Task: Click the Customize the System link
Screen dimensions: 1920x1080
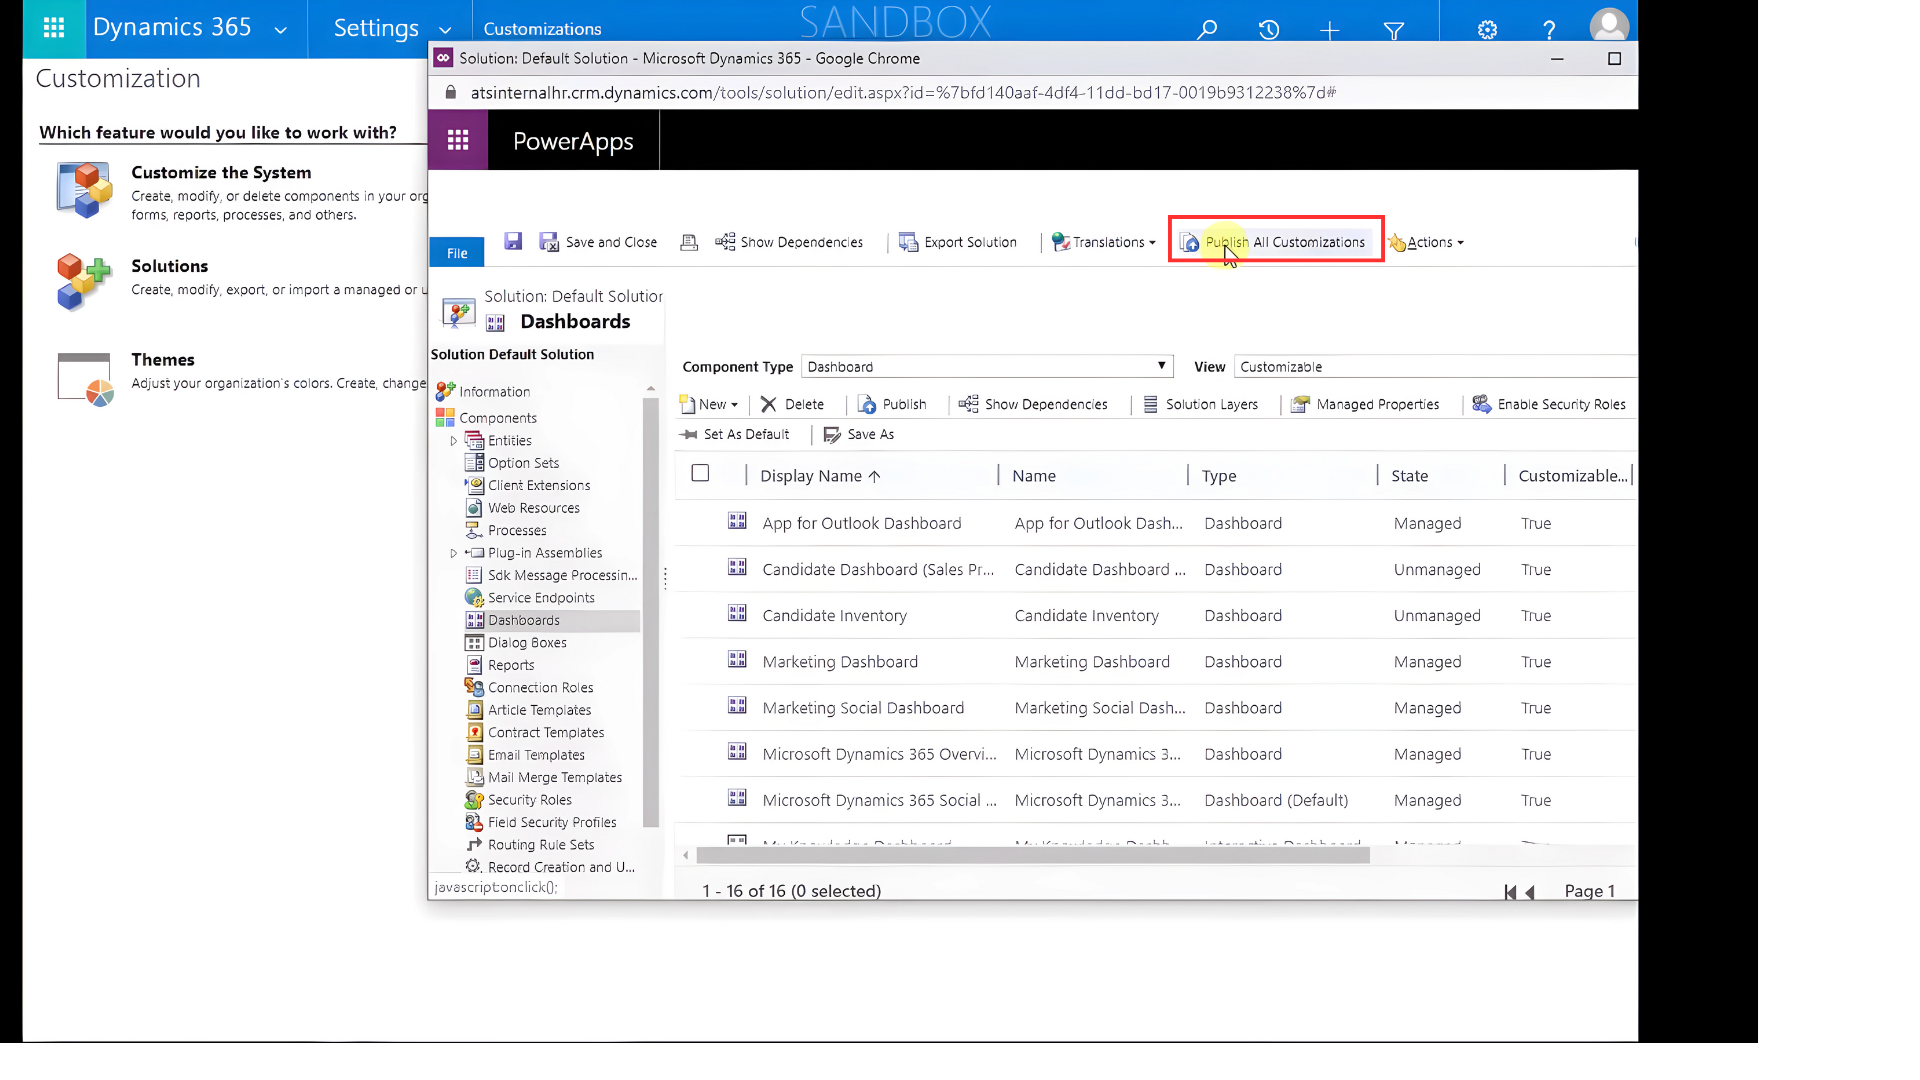Action: coord(221,172)
